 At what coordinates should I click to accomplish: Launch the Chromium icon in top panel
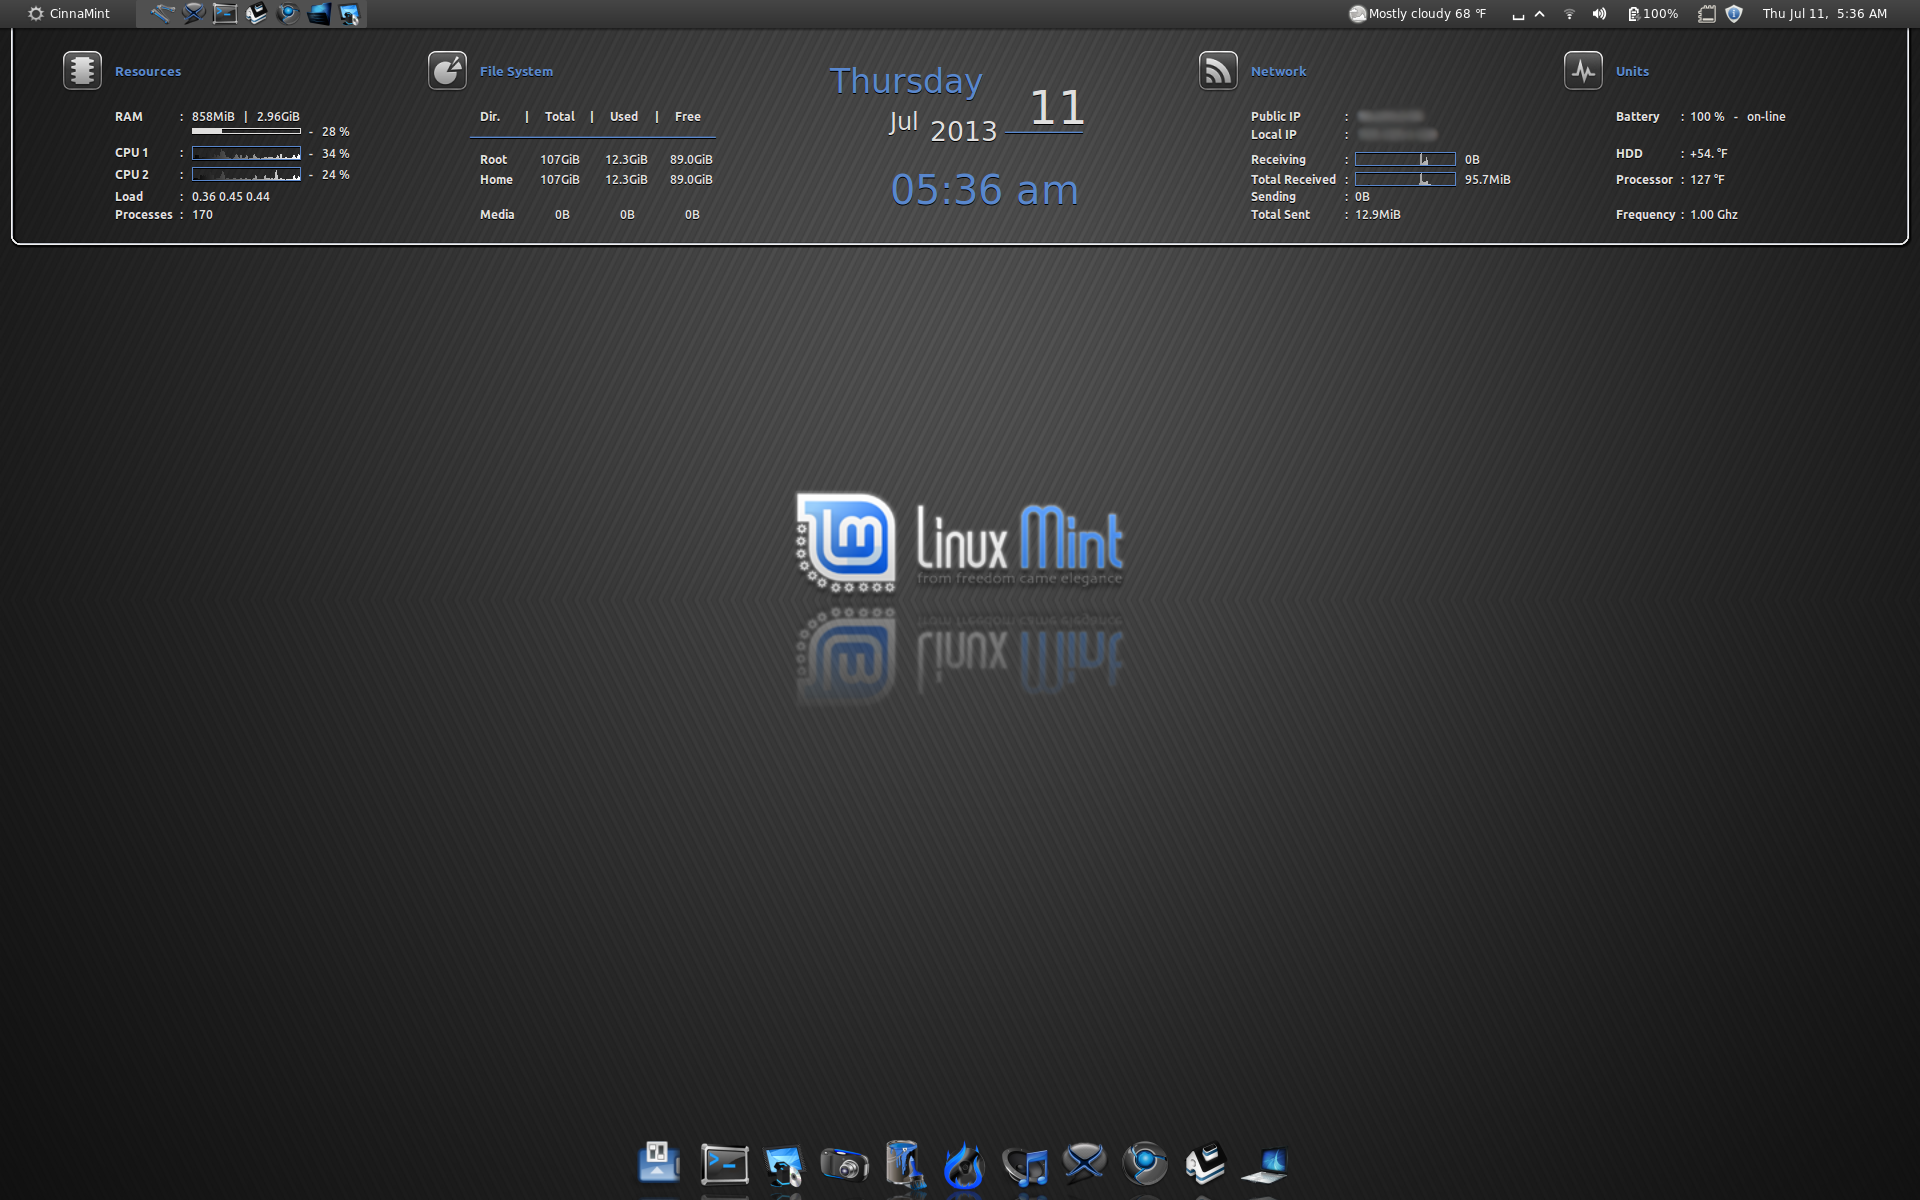pyautogui.click(x=288, y=14)
